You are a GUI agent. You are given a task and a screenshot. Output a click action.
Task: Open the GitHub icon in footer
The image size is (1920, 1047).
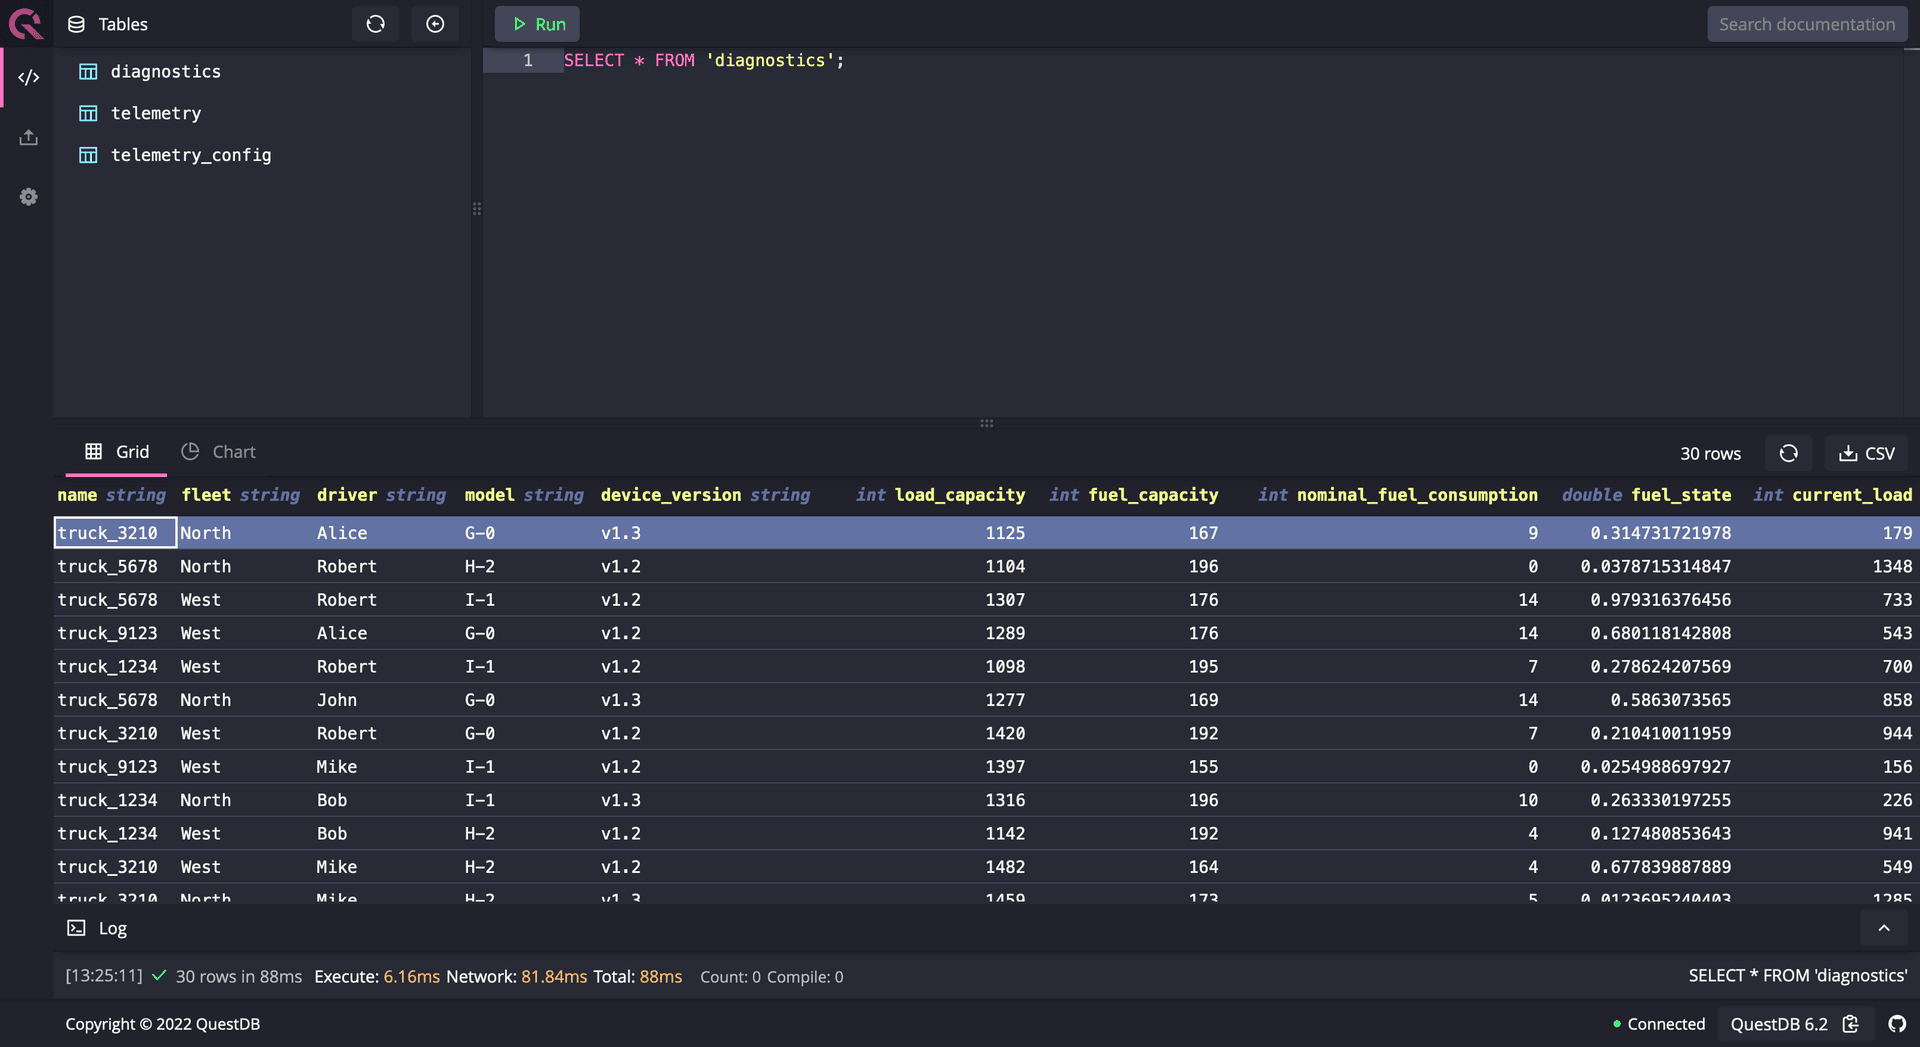click(x=1896, y=1024)
